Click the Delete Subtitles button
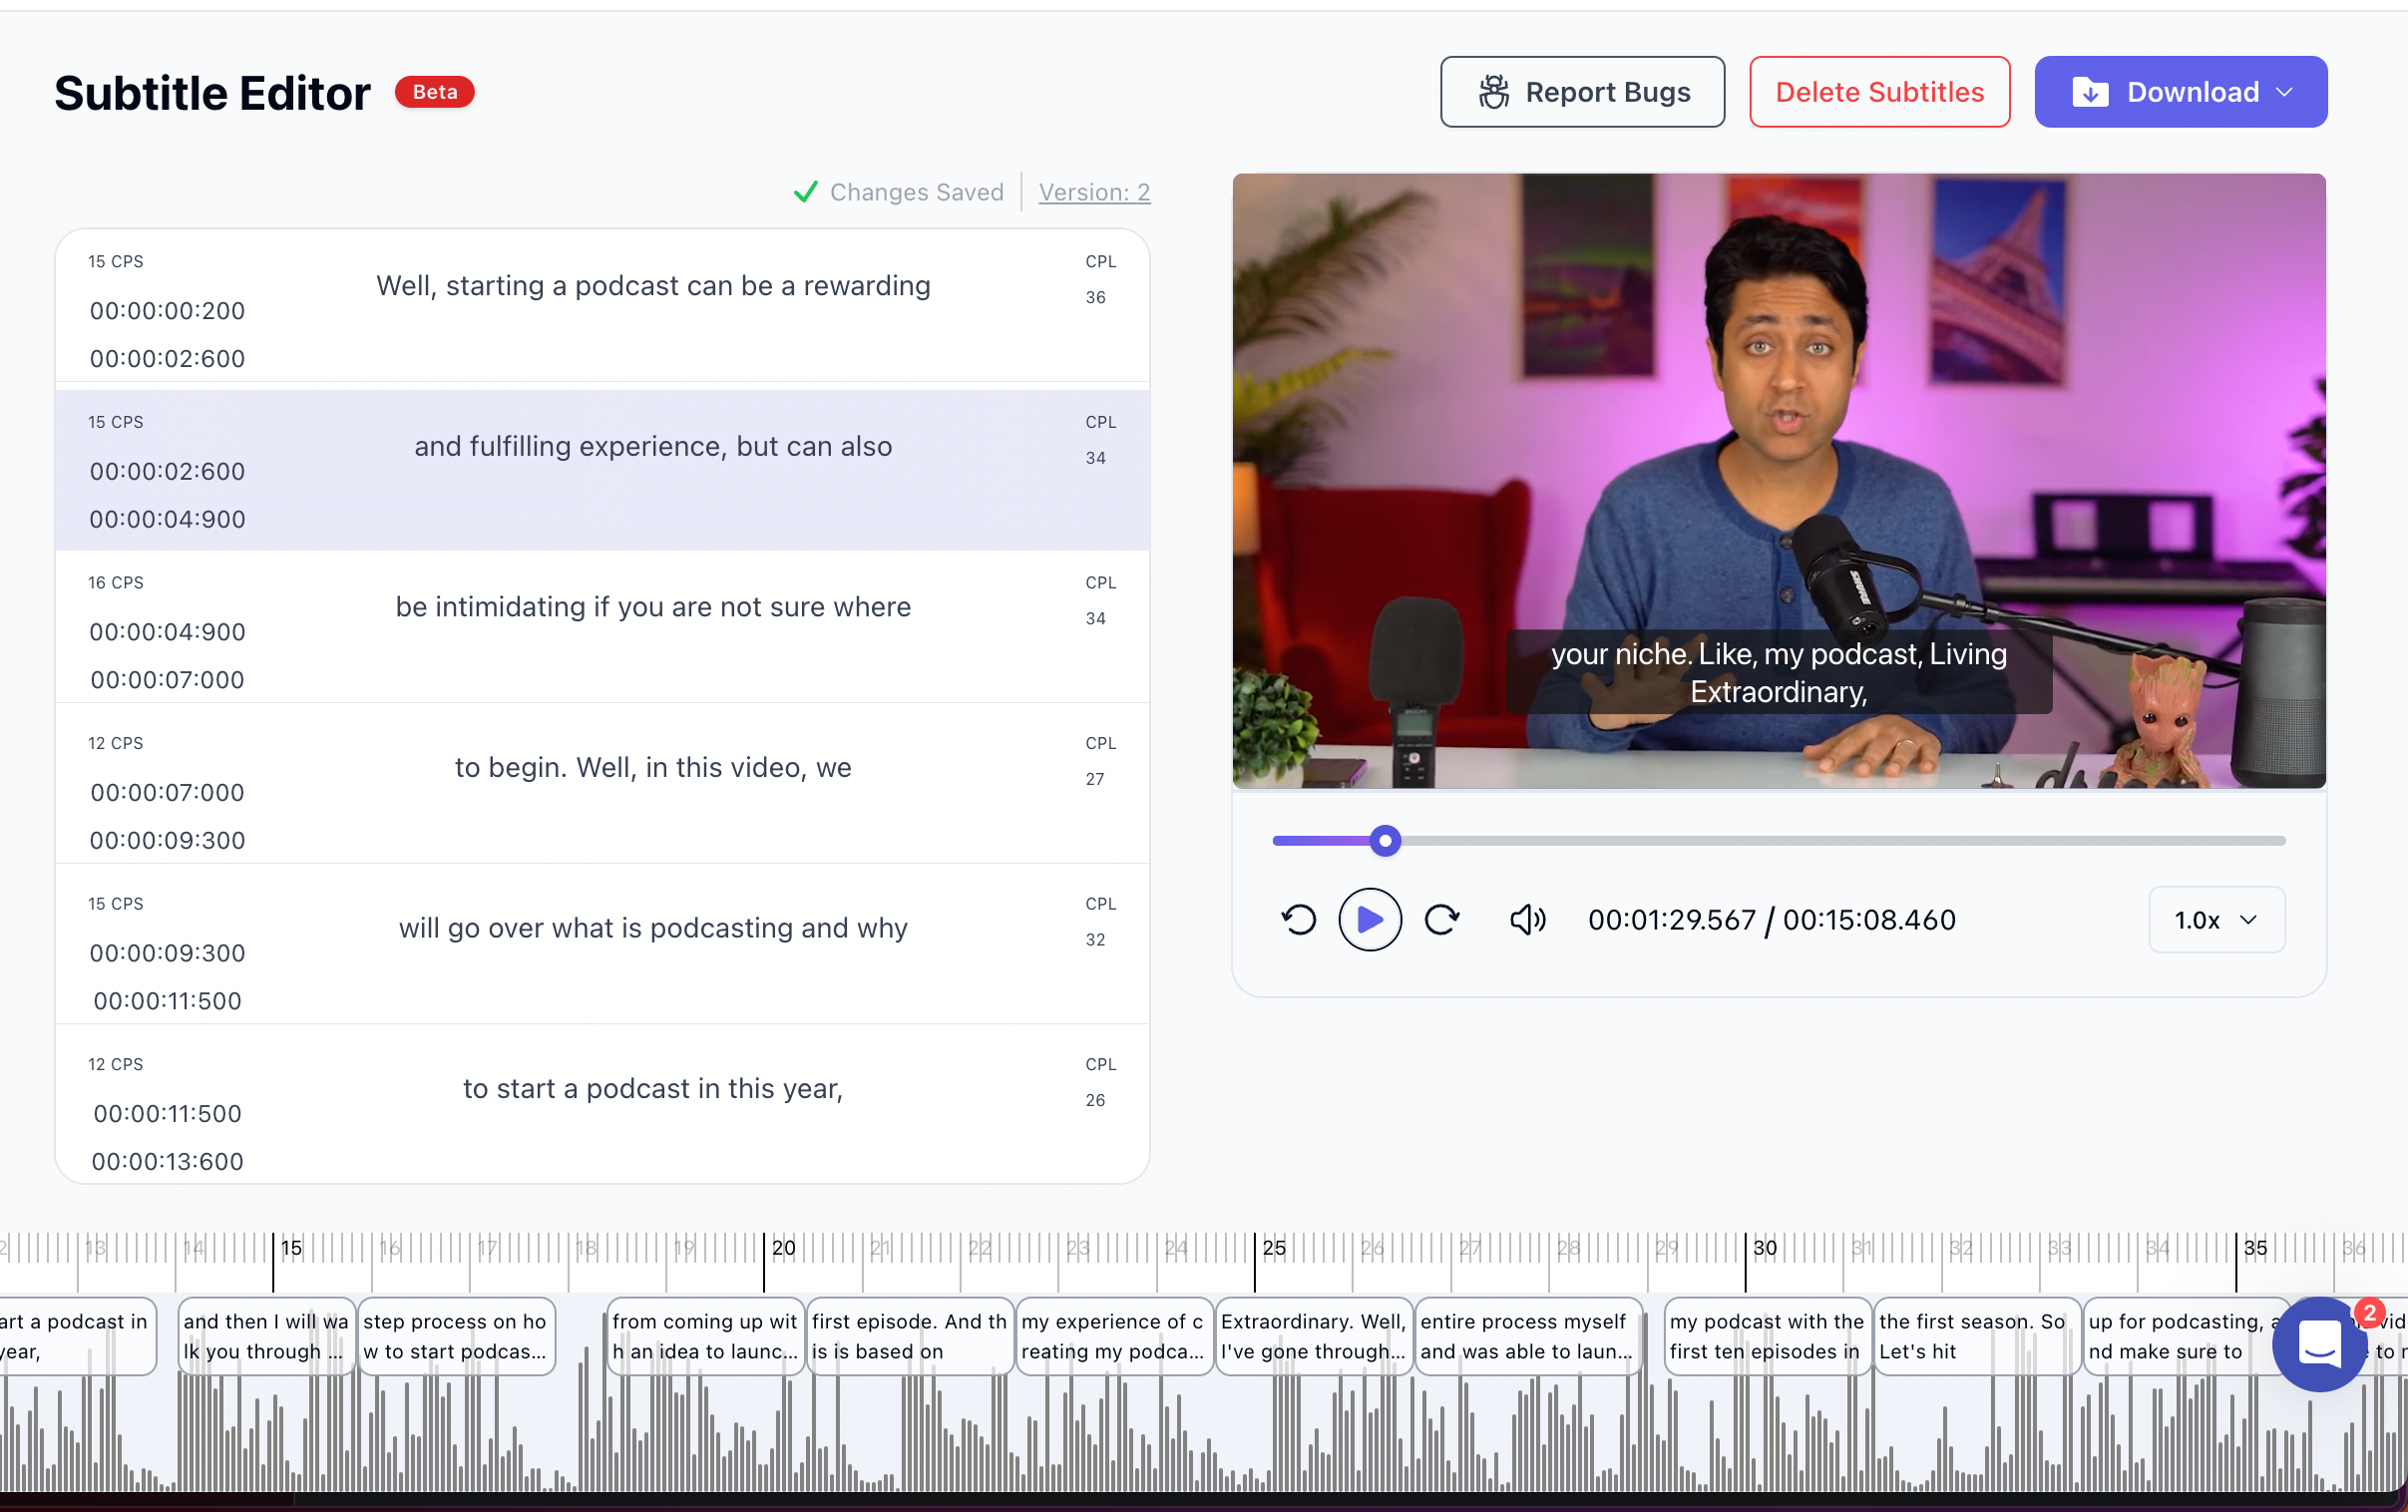The width and height of the screenshot is (2408, 1512). (x=1879, y=92)
